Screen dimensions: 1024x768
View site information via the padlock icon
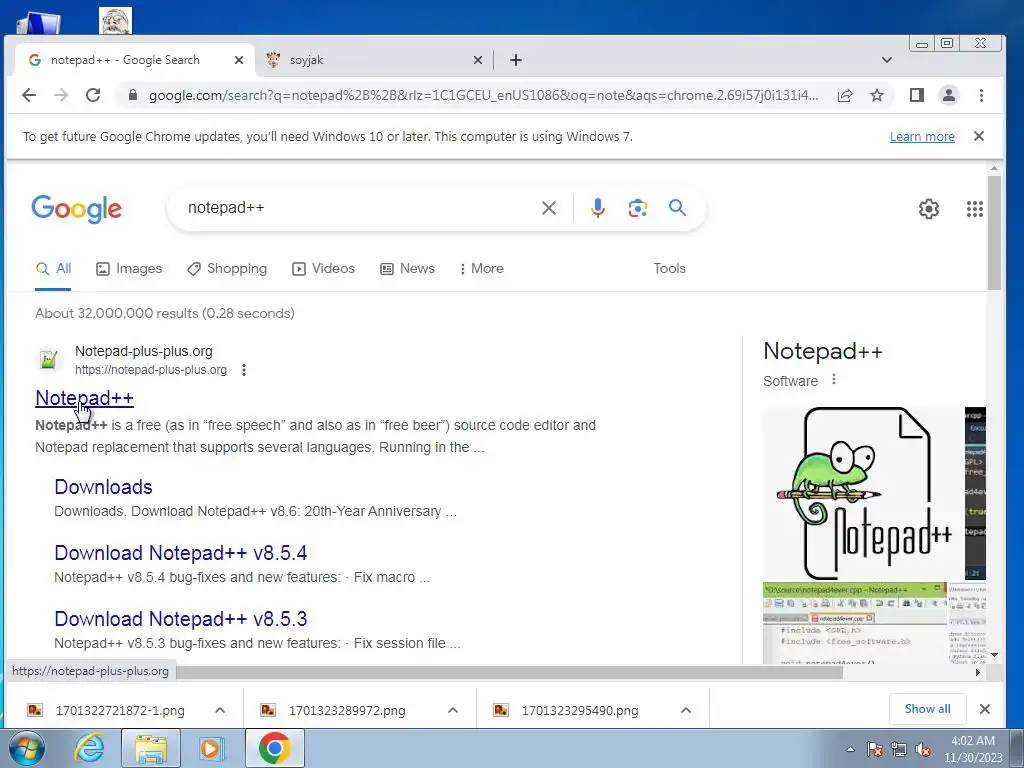click(x=133, y=95)
